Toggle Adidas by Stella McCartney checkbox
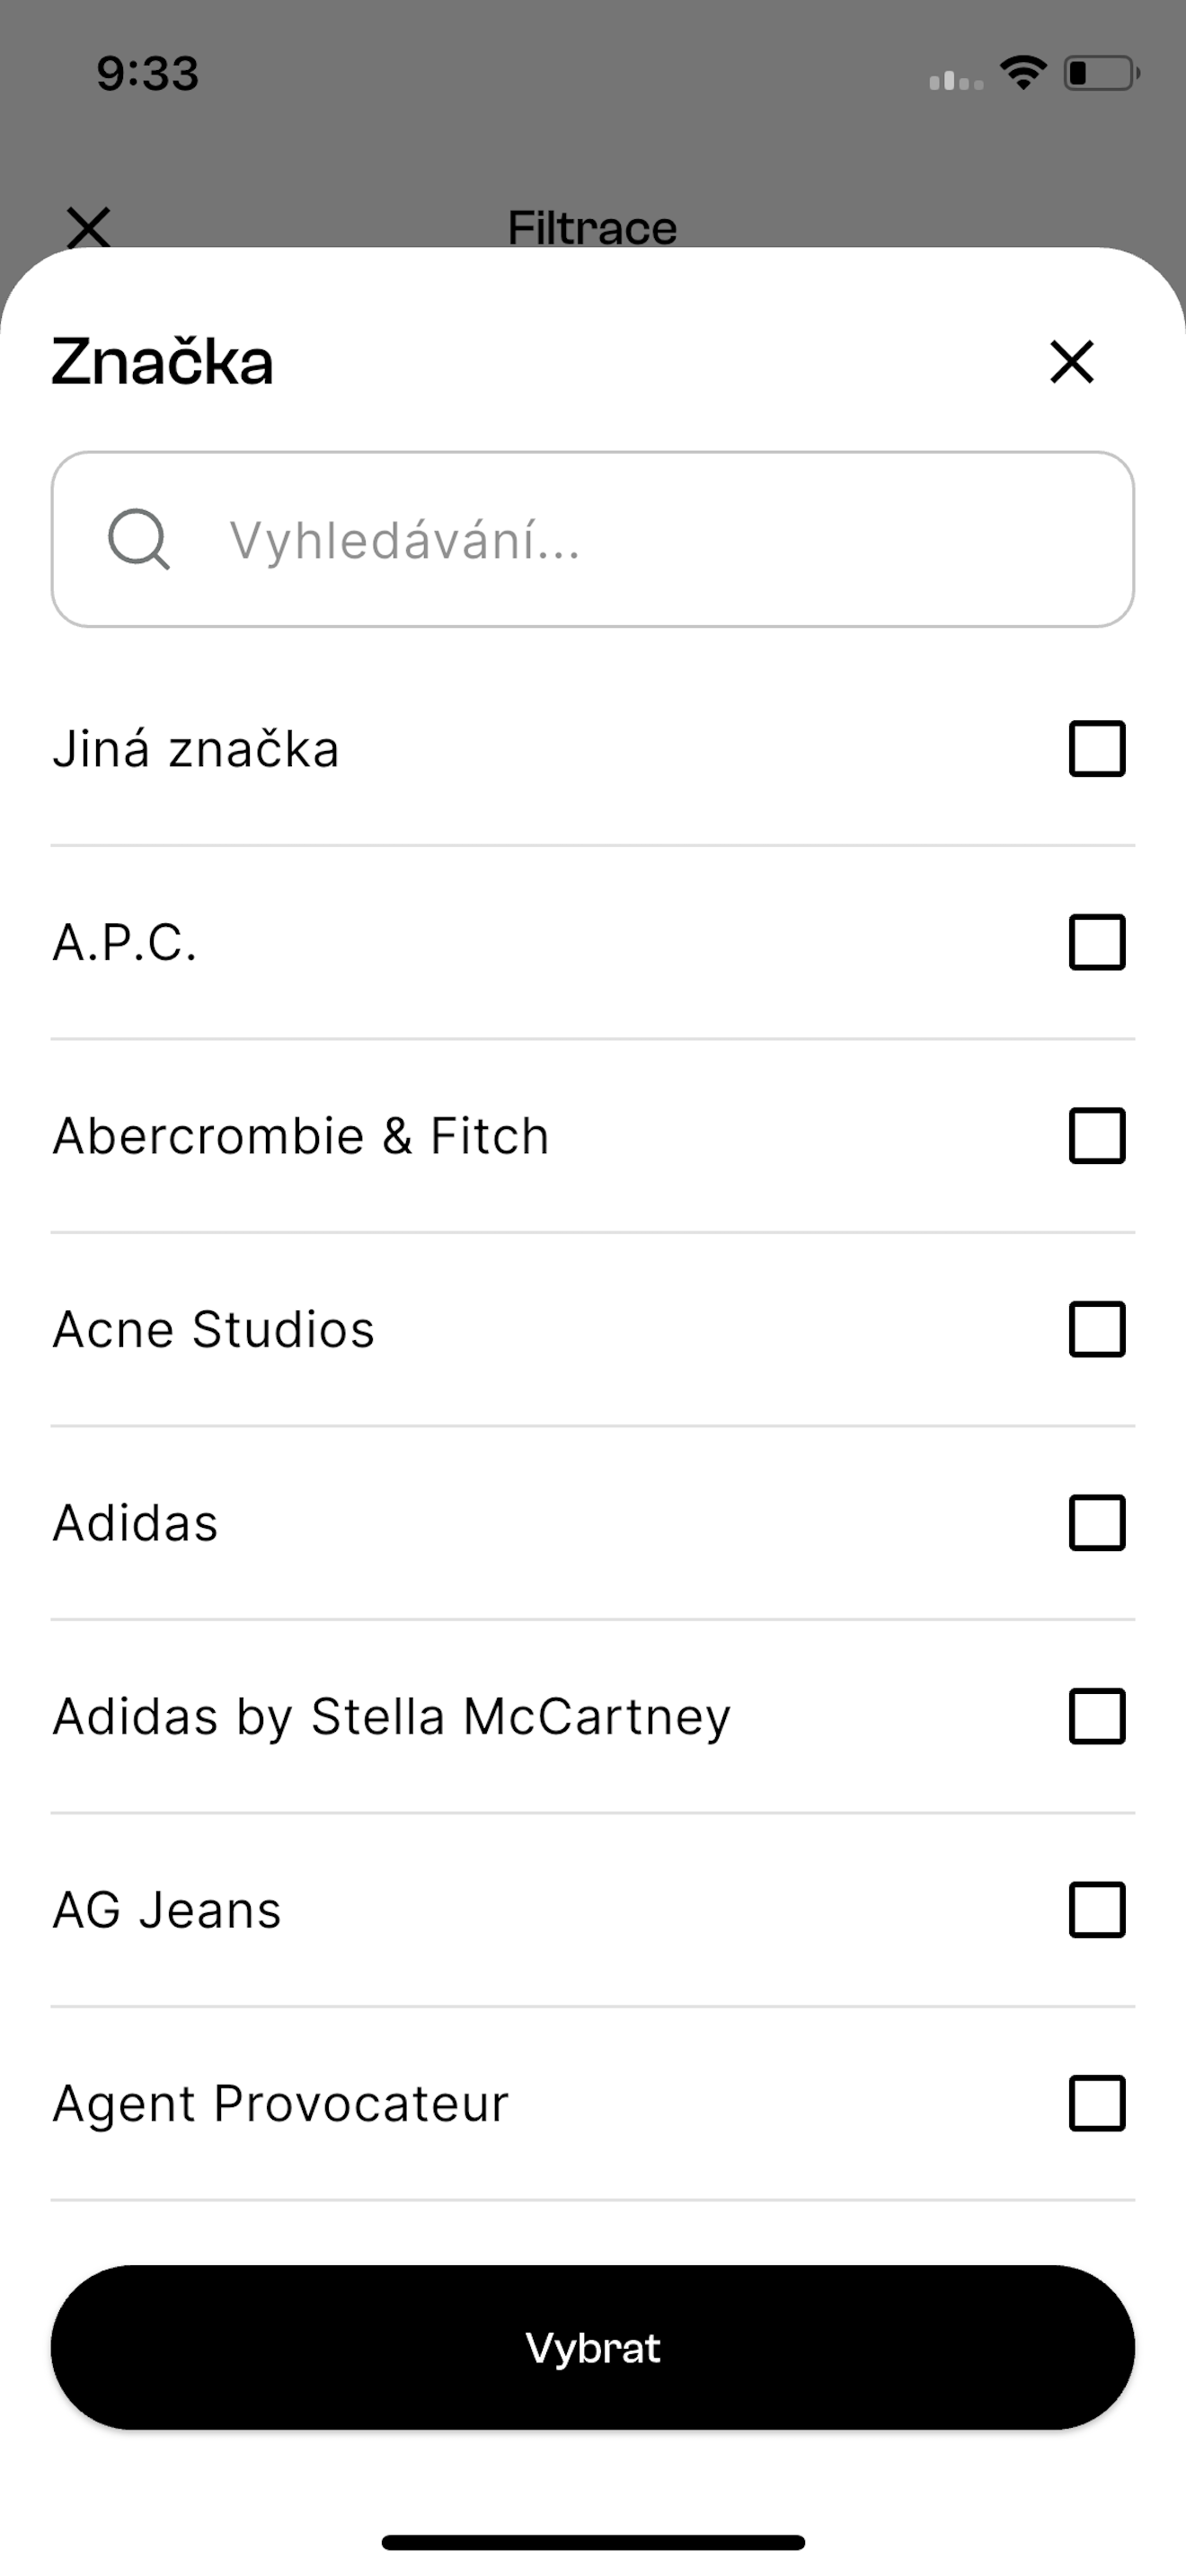The image size is (1186, 2576). [x=1097, y=1716]
